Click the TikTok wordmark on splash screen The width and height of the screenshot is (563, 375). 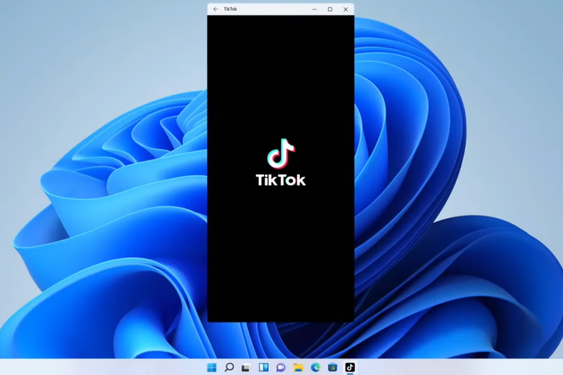pyautogui.click(x=281, y=180)
